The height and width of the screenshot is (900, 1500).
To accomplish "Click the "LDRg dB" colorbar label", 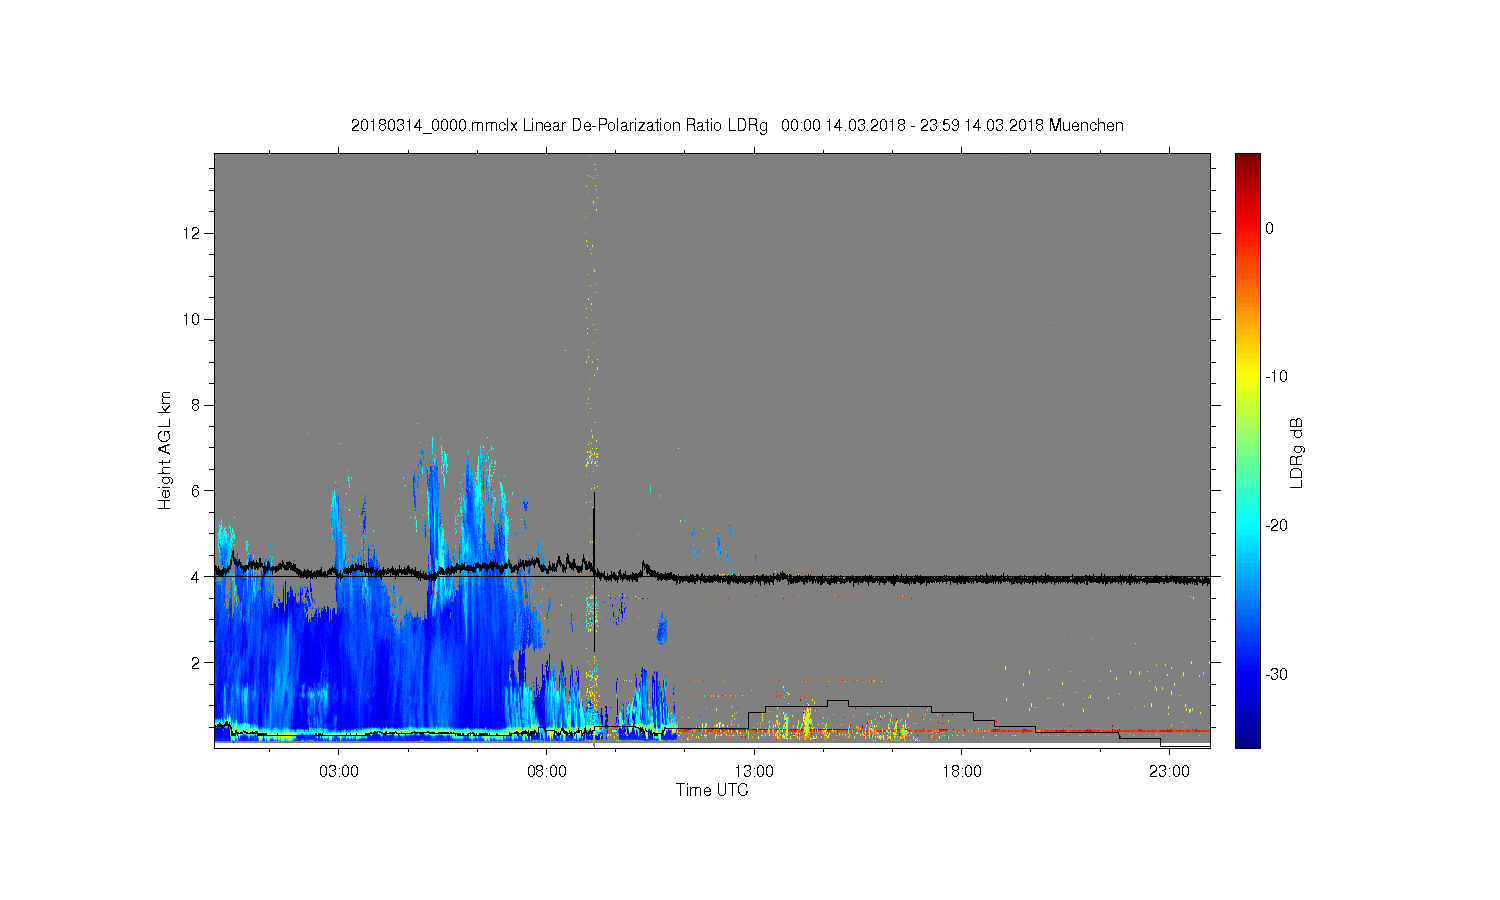I will [x=1297, y=452].
